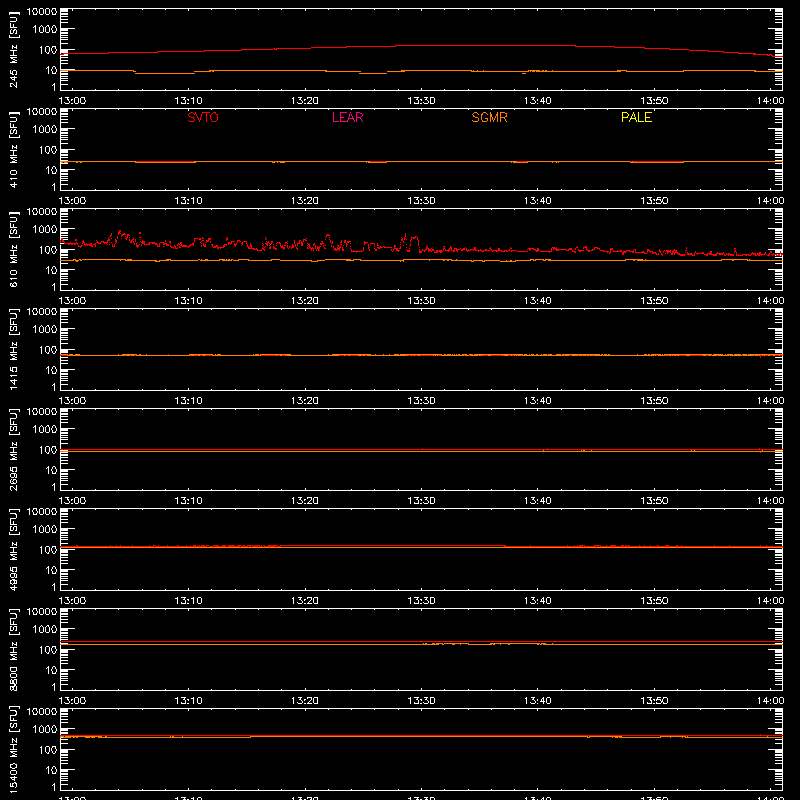Select the 1415 MHz [SFU] axis label

click(14, 349)
